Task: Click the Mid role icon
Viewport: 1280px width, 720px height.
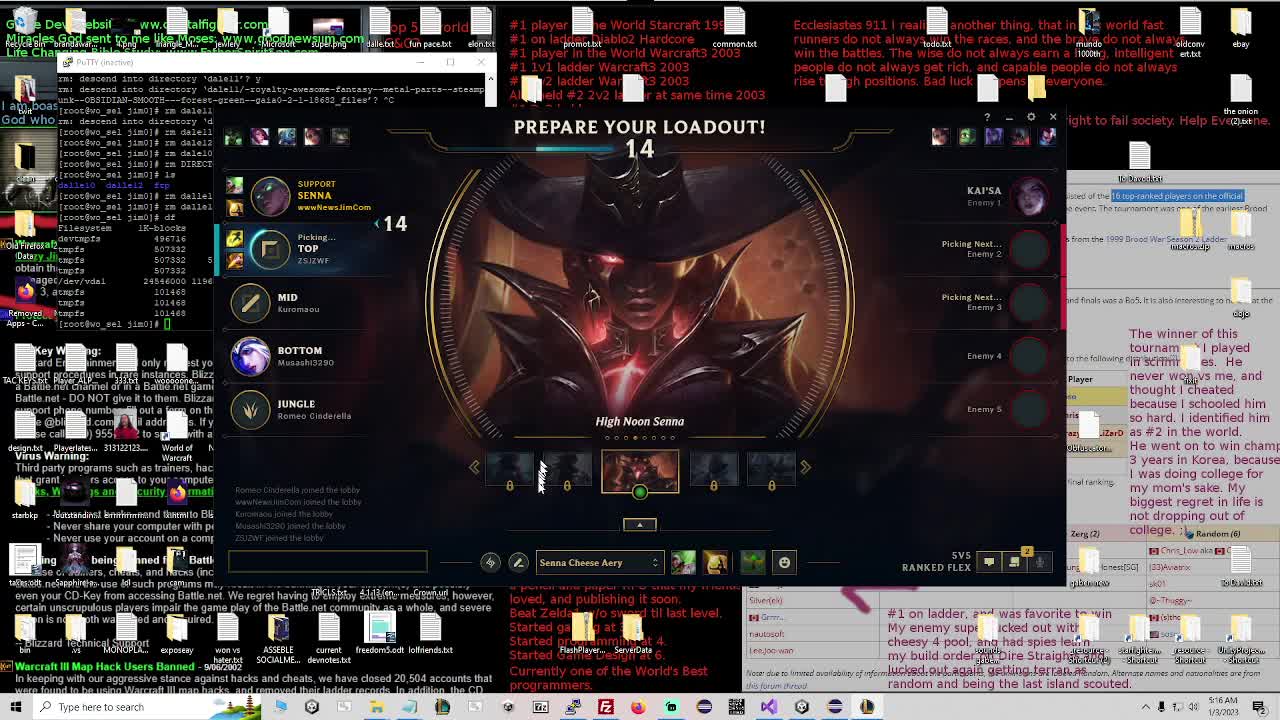Action: (x=251, y=302)
